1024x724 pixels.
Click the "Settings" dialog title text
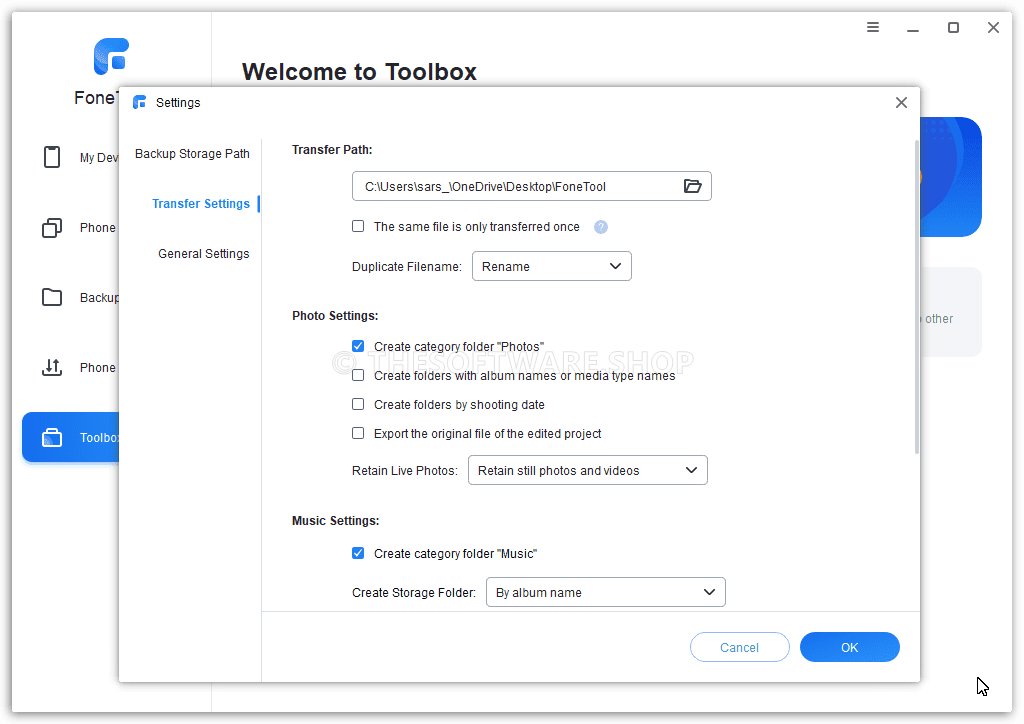(x=178, y=103)
